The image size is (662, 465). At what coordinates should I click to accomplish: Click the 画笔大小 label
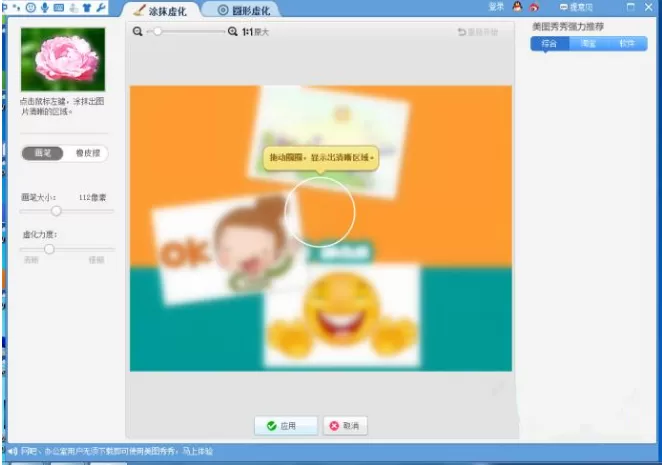click(38, 197)
